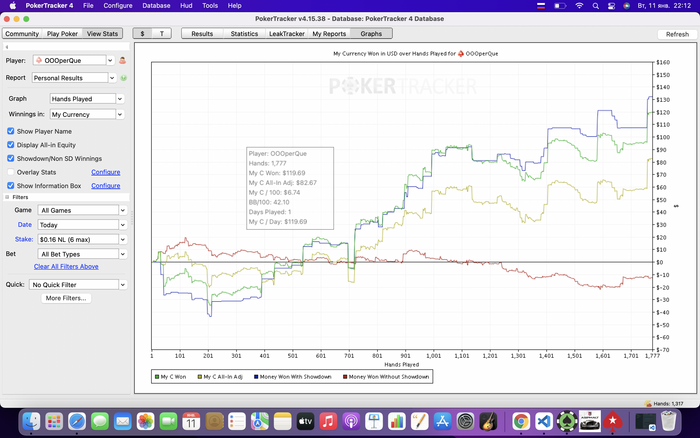The height and width of the screenshot is (438, 700).
Task: Open the Winnings in dropdown
Action: click(87, 114)
